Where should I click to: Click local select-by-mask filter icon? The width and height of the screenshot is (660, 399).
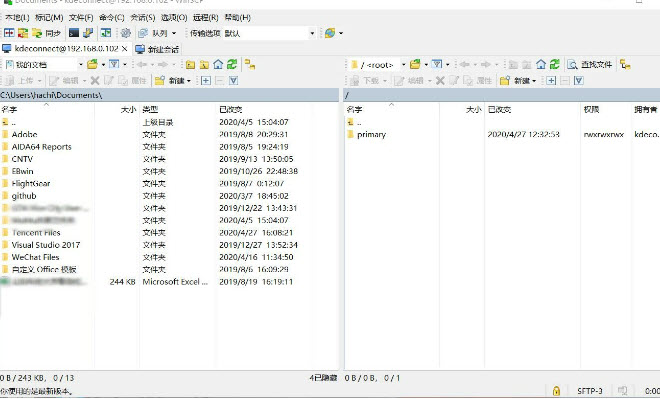[x=234, y=80]
